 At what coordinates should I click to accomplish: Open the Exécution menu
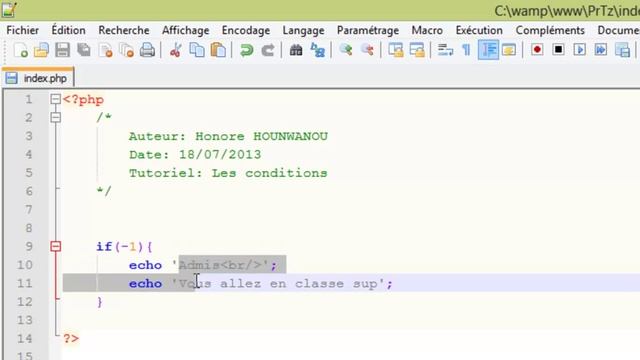tap(479, 30)
